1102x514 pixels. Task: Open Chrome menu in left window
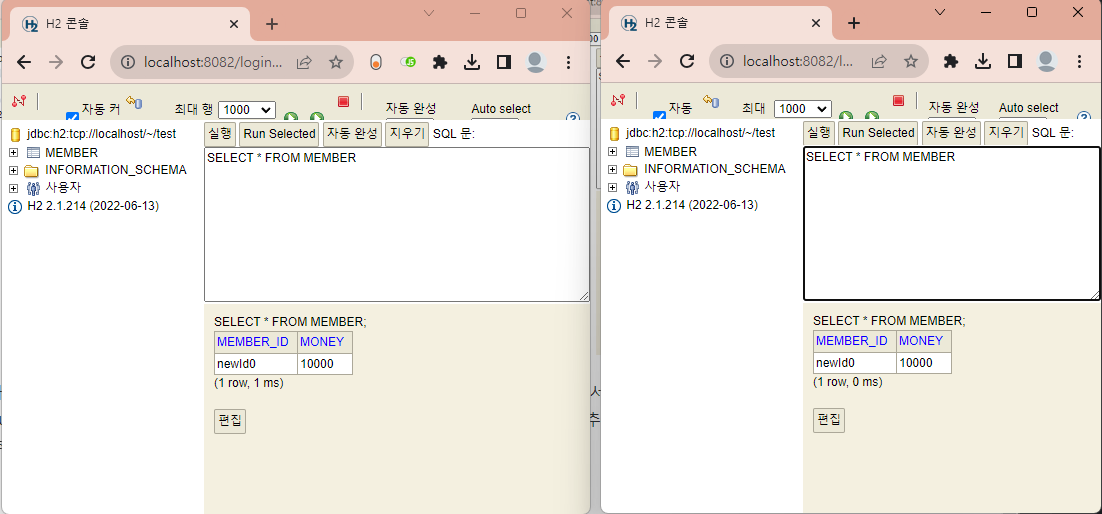coord(569,63)
